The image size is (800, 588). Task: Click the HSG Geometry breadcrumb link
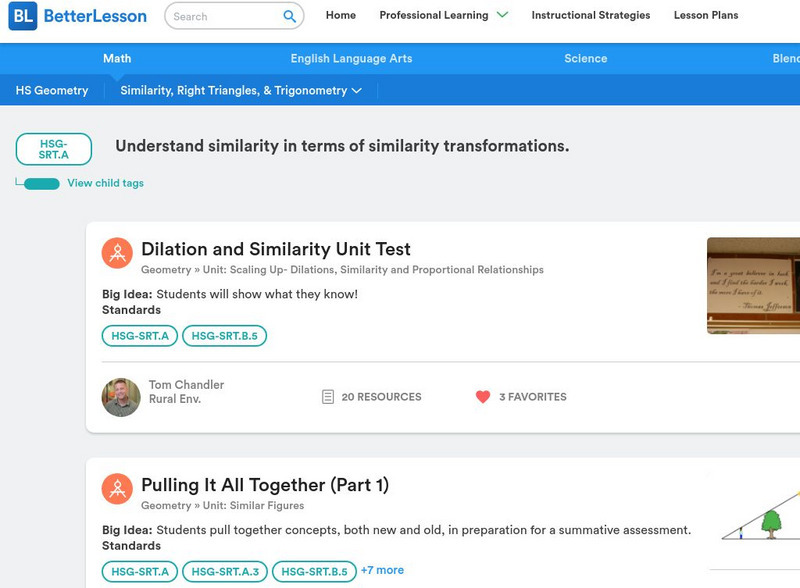pos(52,90)
